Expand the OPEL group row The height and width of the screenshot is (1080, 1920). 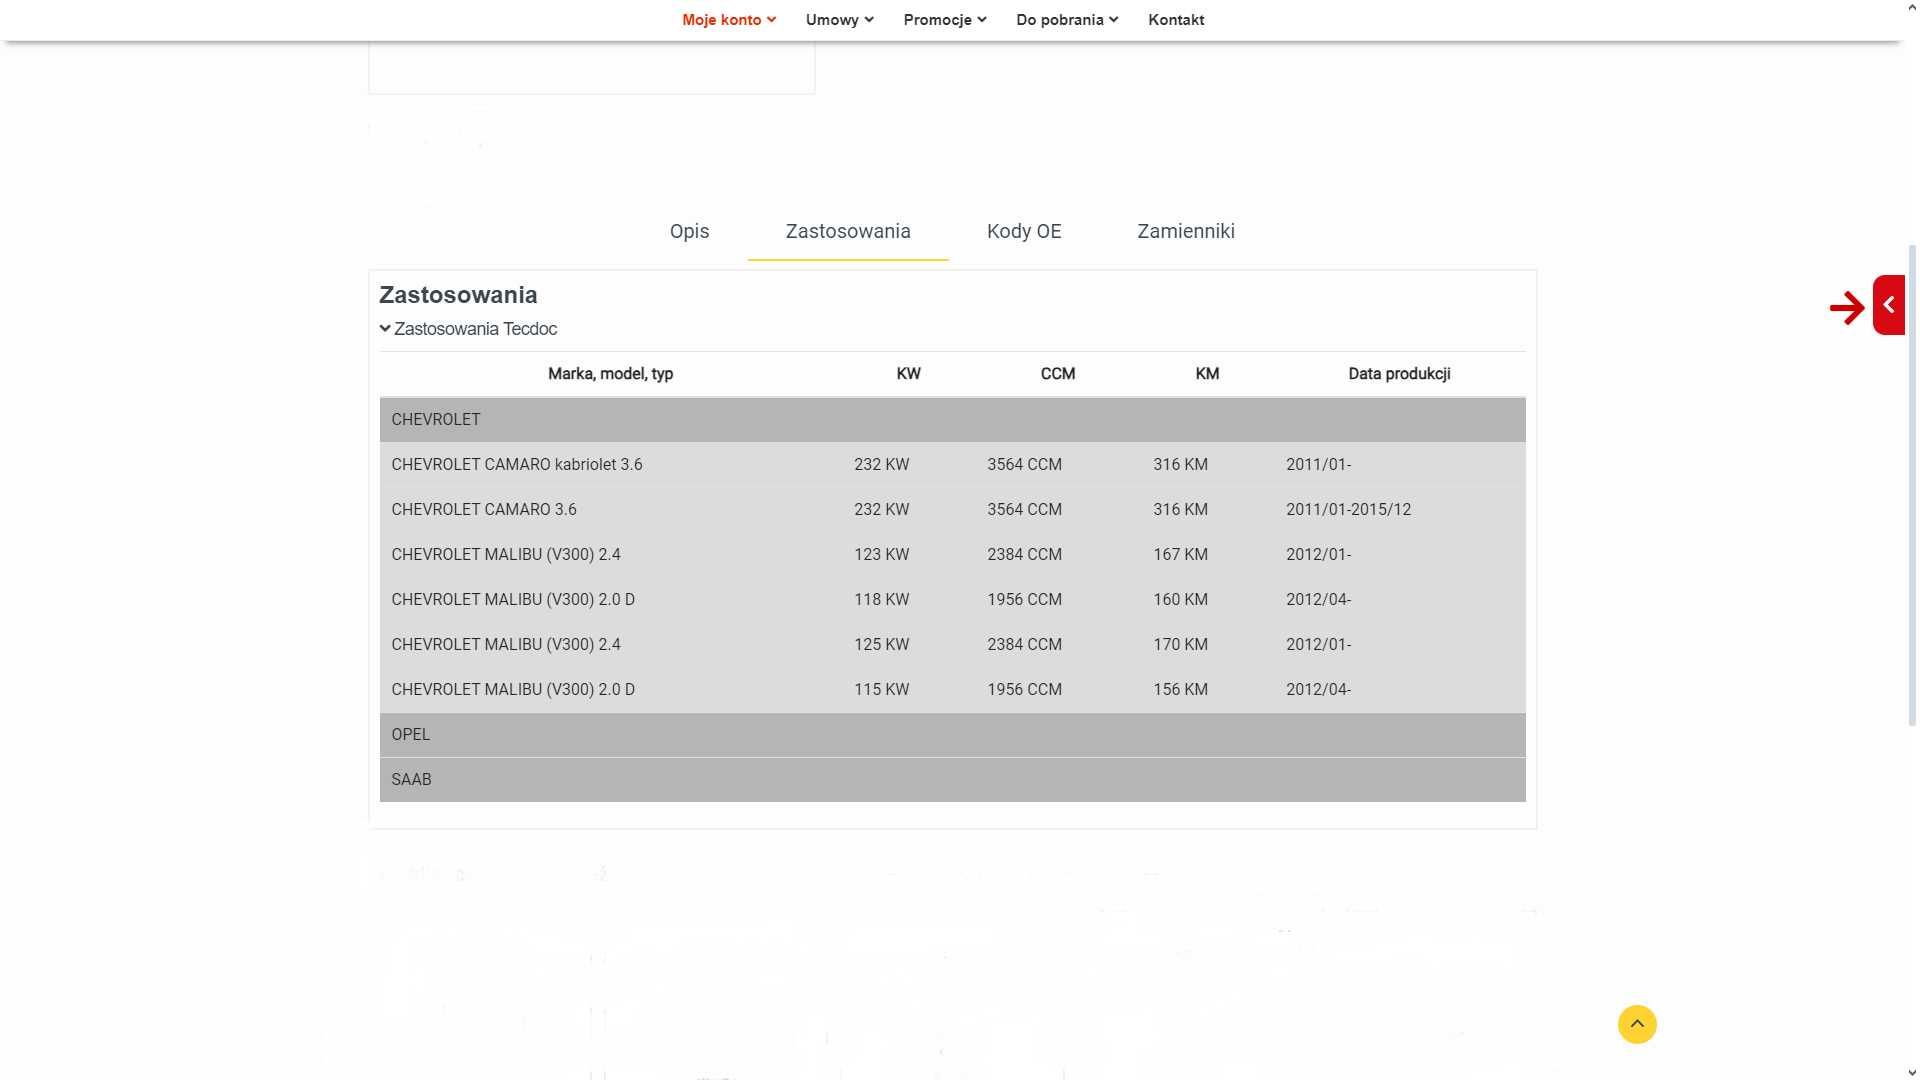point(952,734)
